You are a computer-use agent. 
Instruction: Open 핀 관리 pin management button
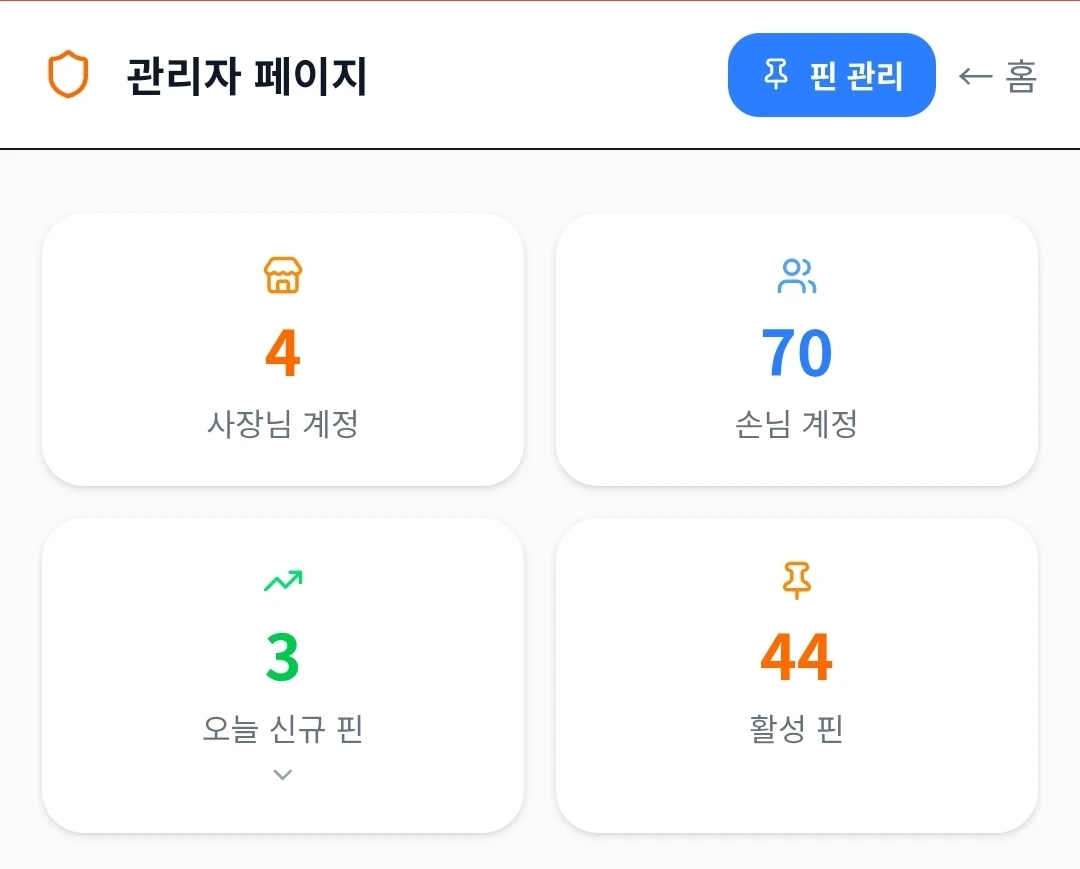click(831, 75)
